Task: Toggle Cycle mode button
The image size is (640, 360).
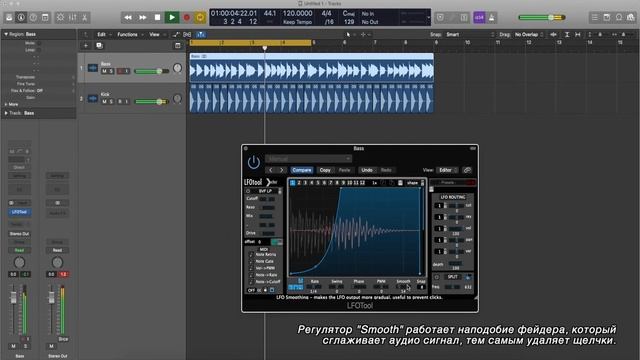Action: coord(200,18)
